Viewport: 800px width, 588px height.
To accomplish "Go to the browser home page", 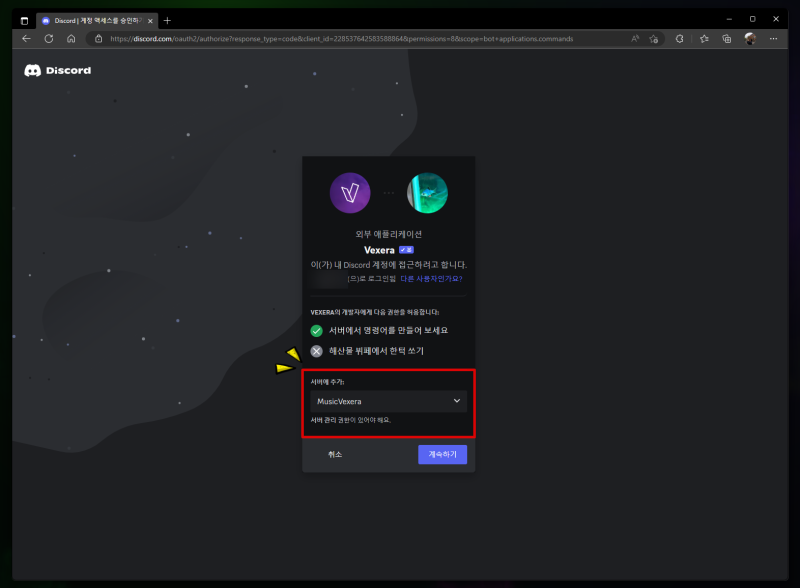I will (x=71, y=39).
